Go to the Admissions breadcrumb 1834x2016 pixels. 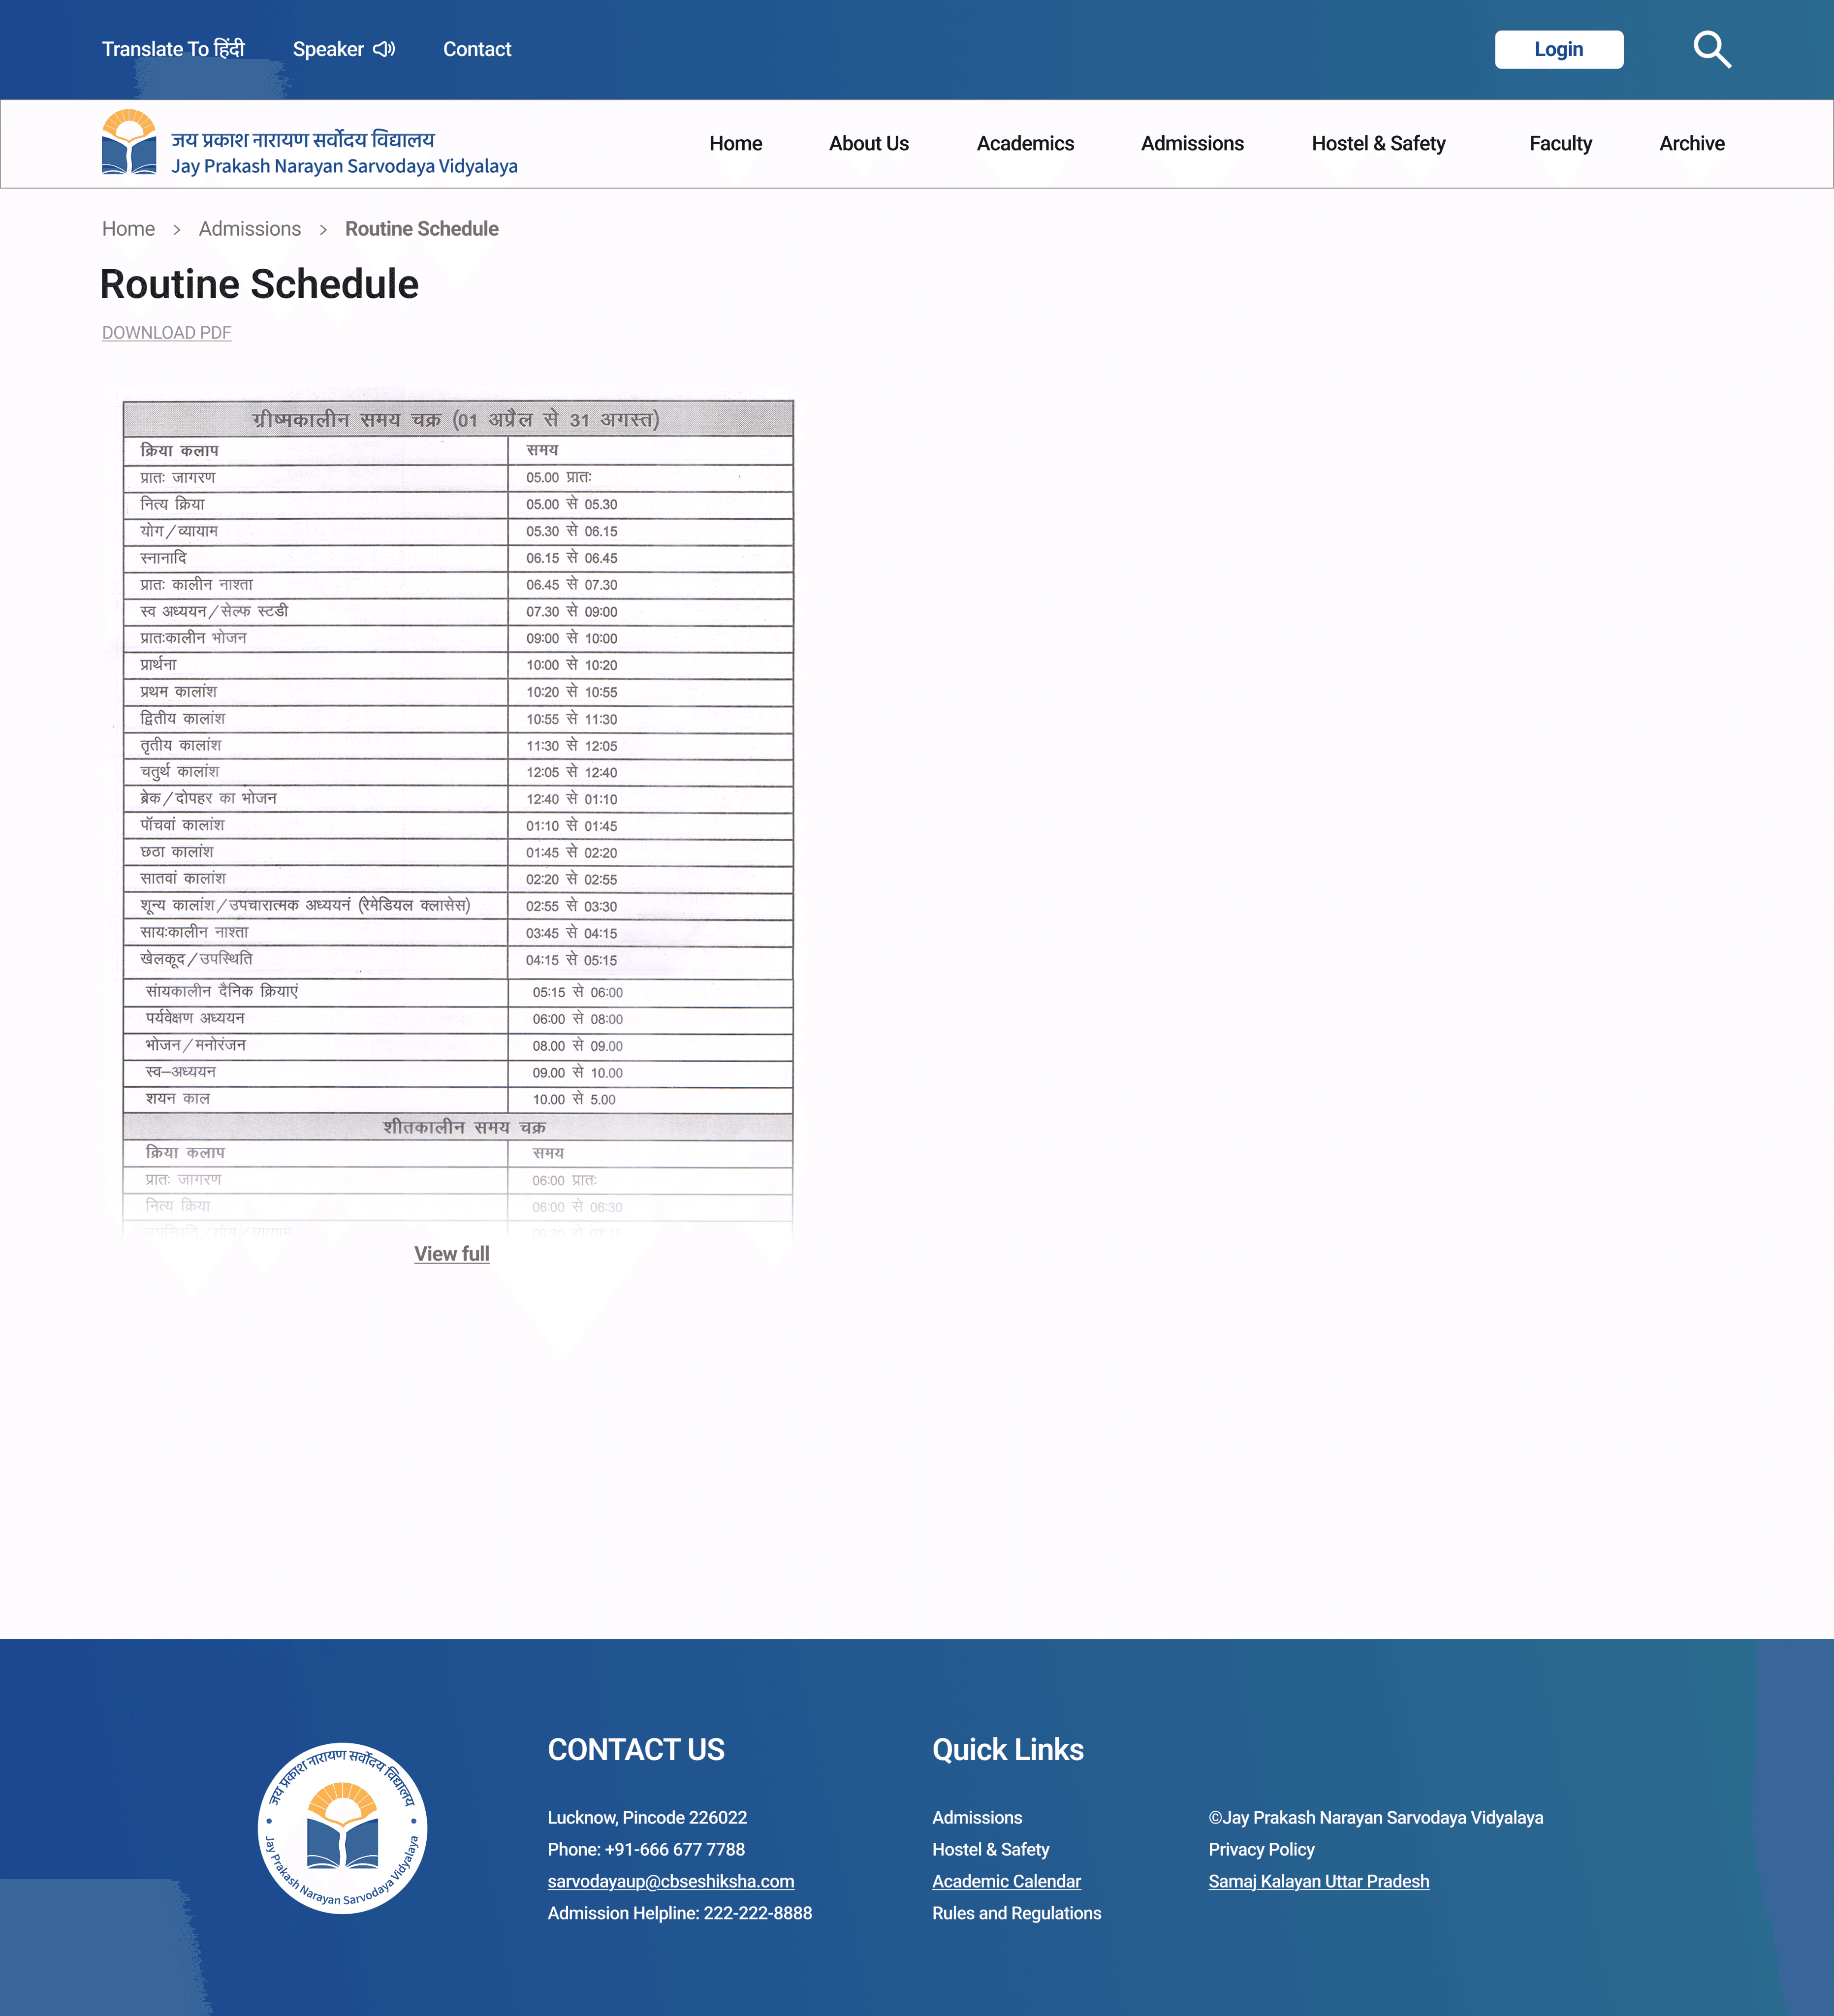(249, 229)
